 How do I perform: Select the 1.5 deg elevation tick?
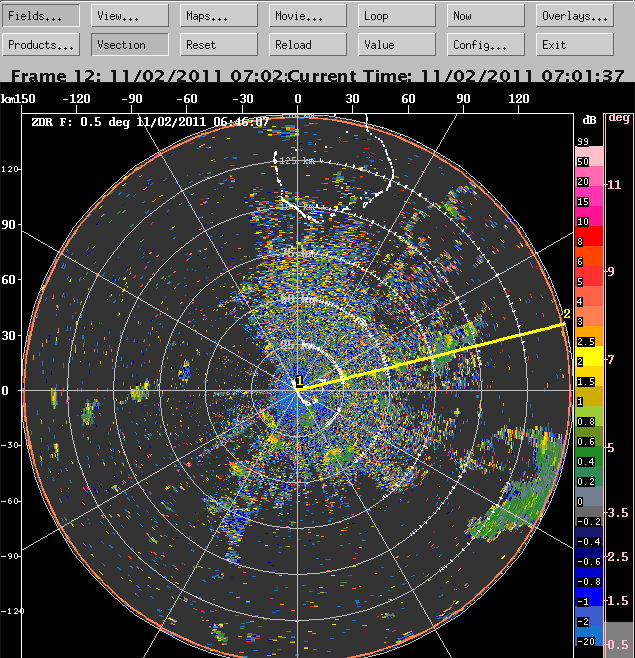tap(618, 601)
